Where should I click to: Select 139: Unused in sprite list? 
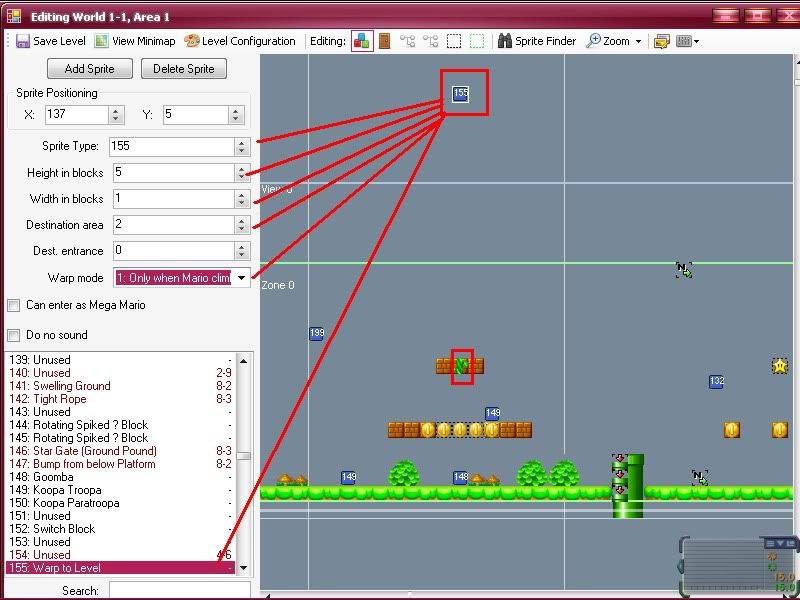tap(120, 360)
